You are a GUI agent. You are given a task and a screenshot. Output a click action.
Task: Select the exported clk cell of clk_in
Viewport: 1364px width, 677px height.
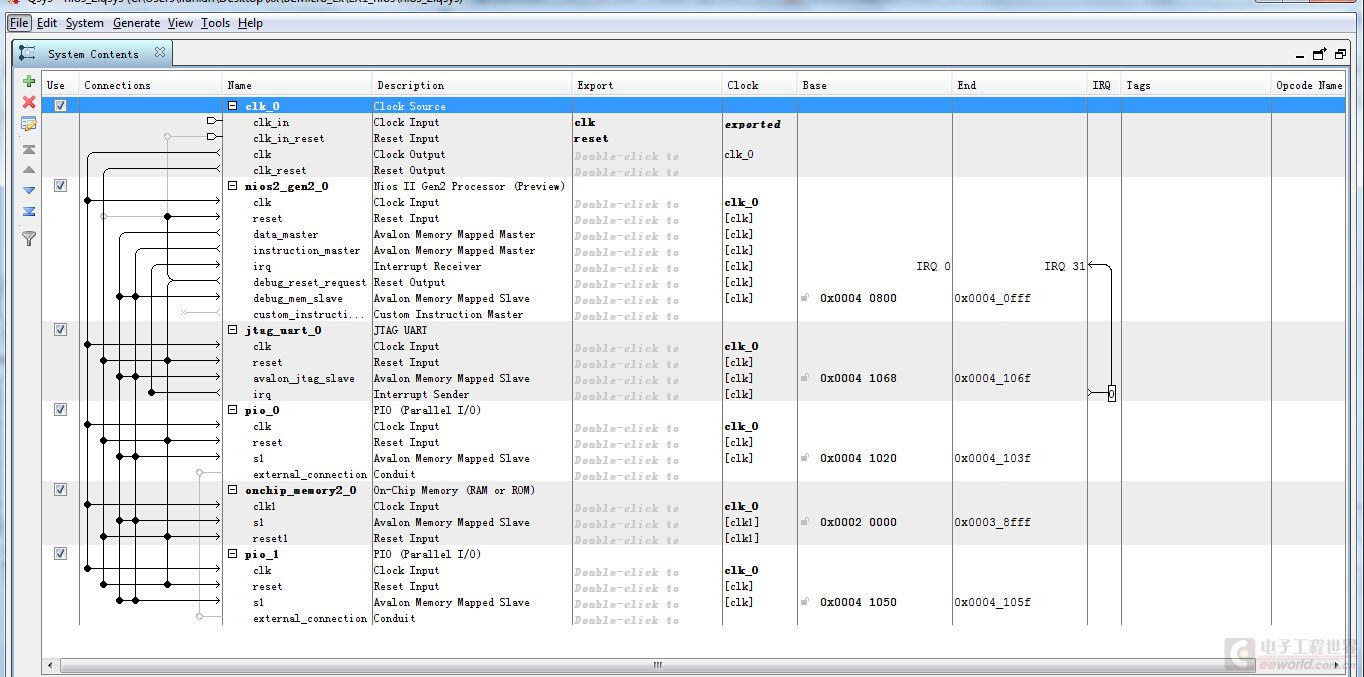[x=647, y=122]
